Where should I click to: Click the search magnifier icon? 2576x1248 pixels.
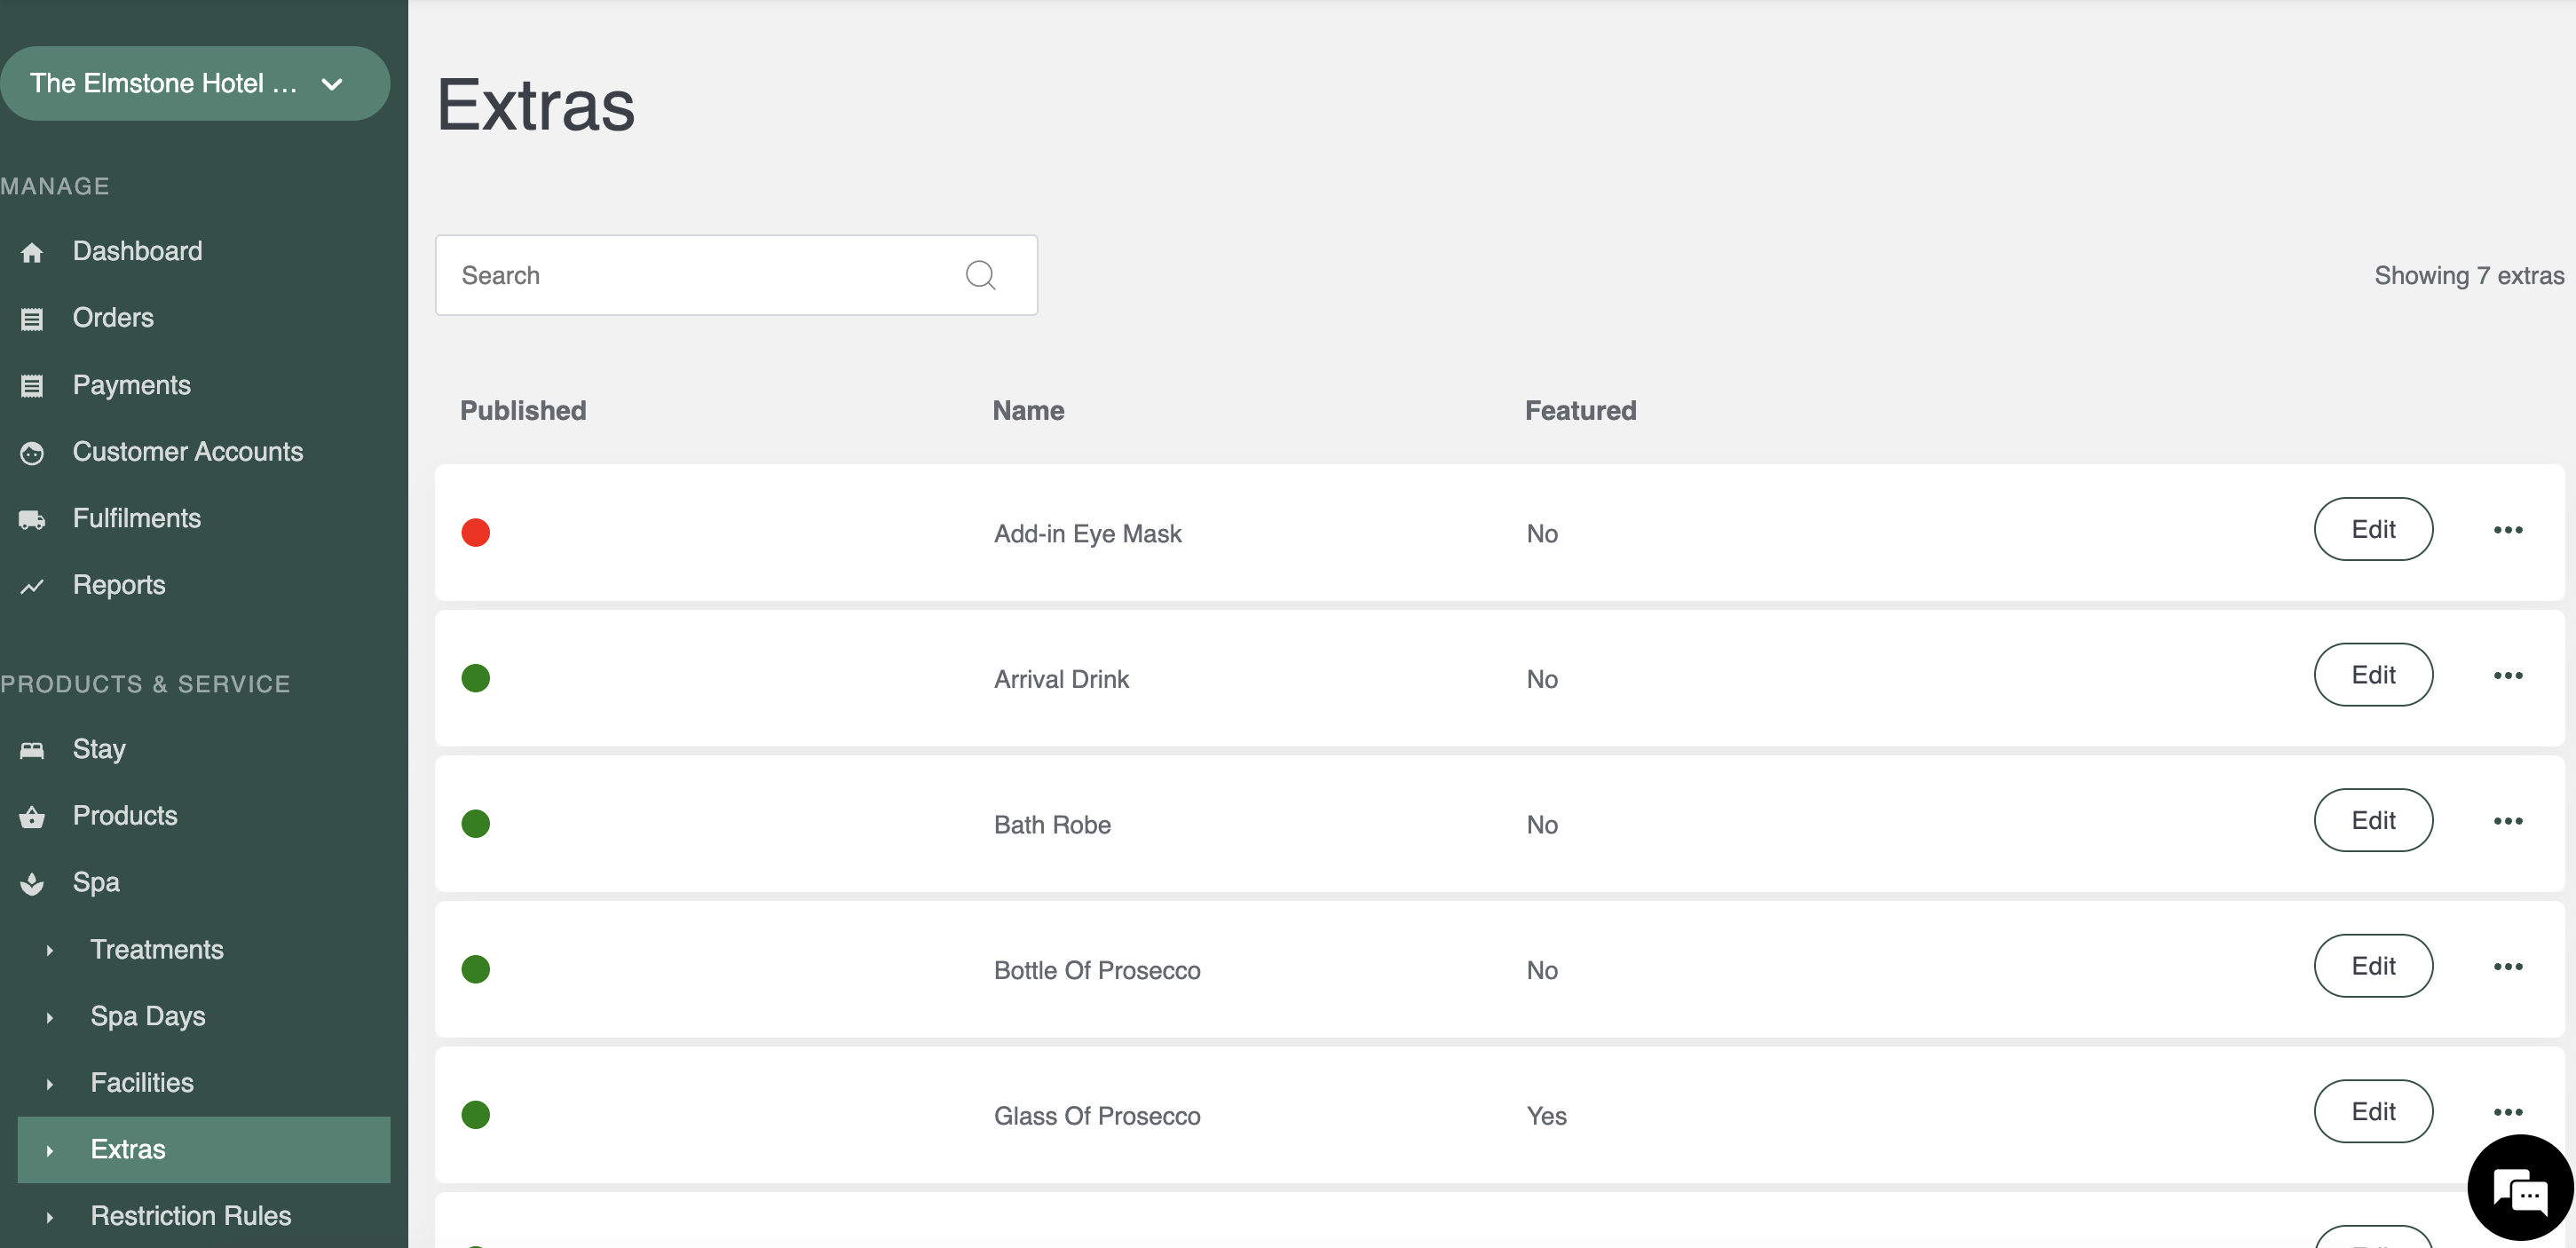pos(980,275)
